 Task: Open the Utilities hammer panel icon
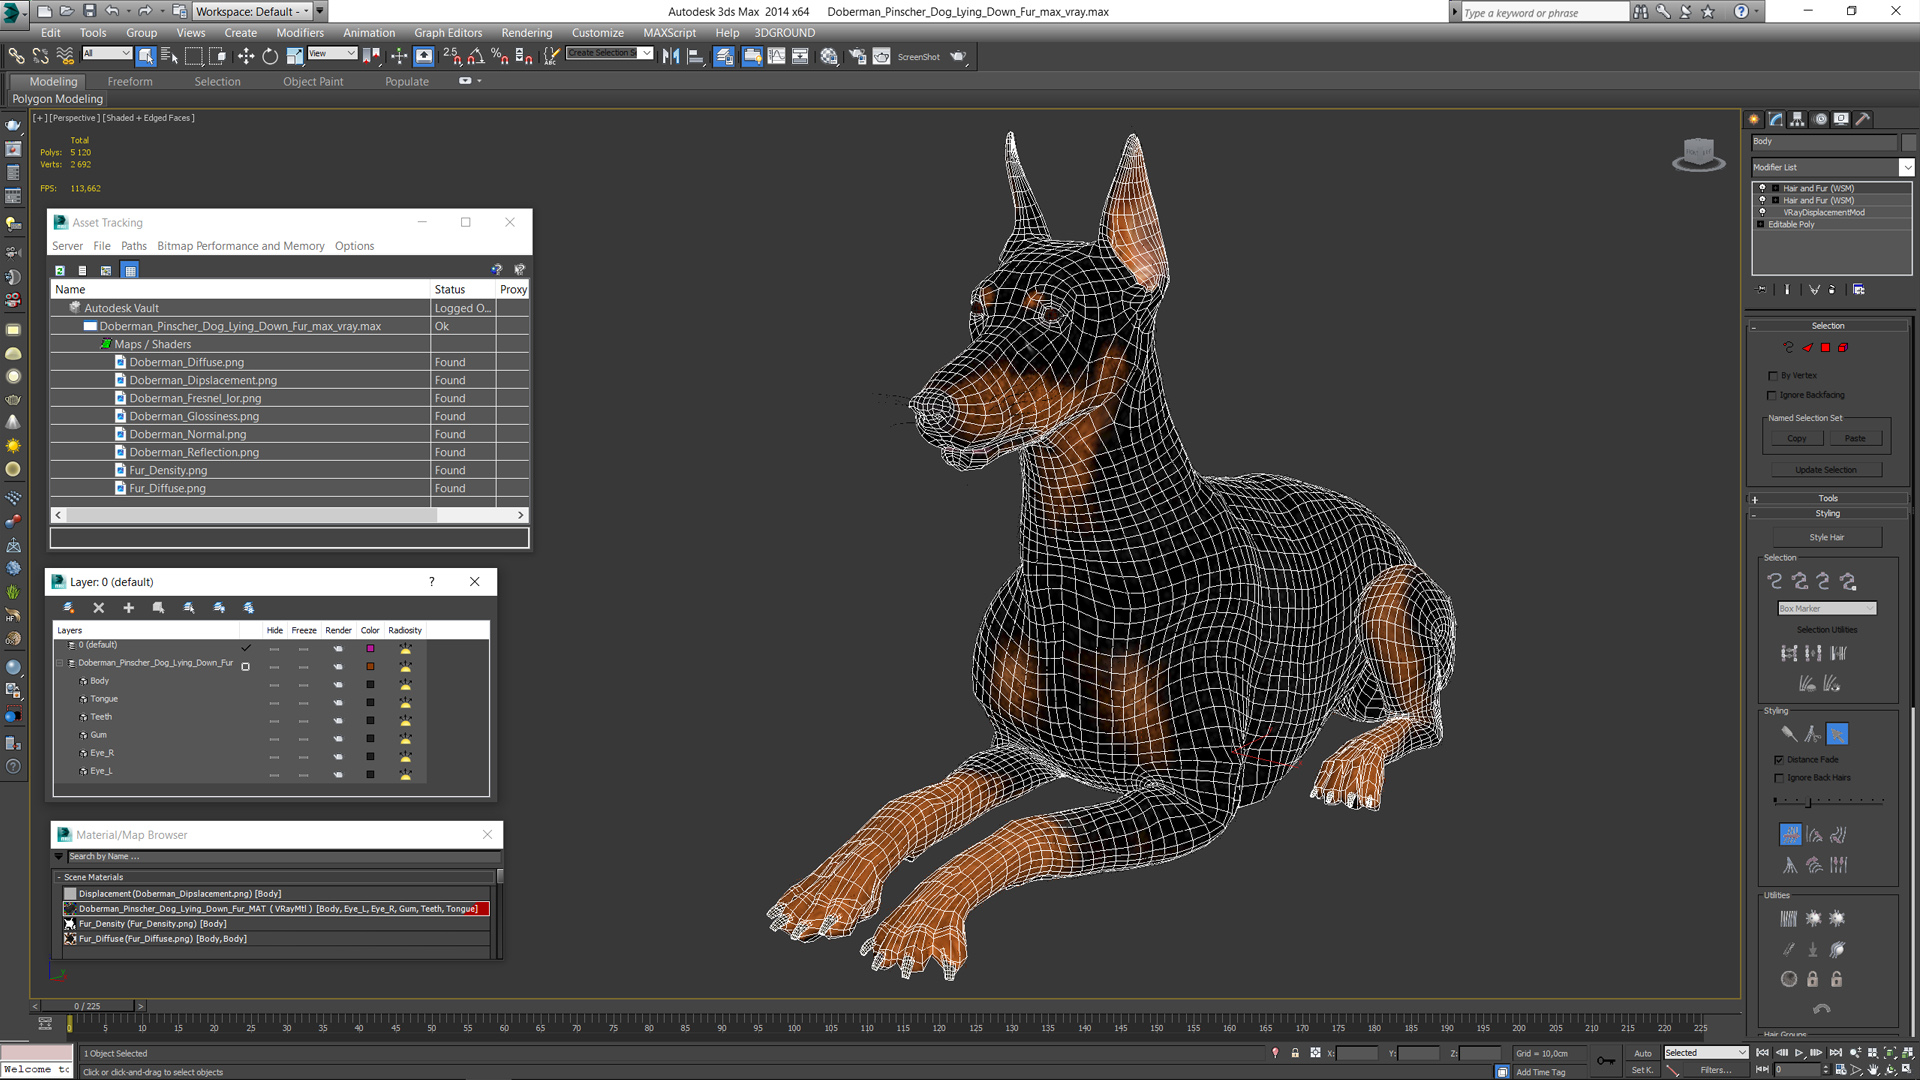tap(1863, 119)
